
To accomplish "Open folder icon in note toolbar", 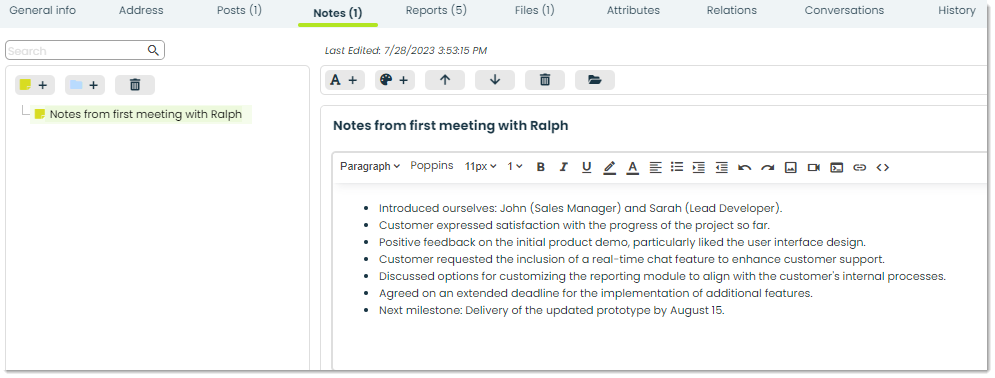I will pos(595,80).
